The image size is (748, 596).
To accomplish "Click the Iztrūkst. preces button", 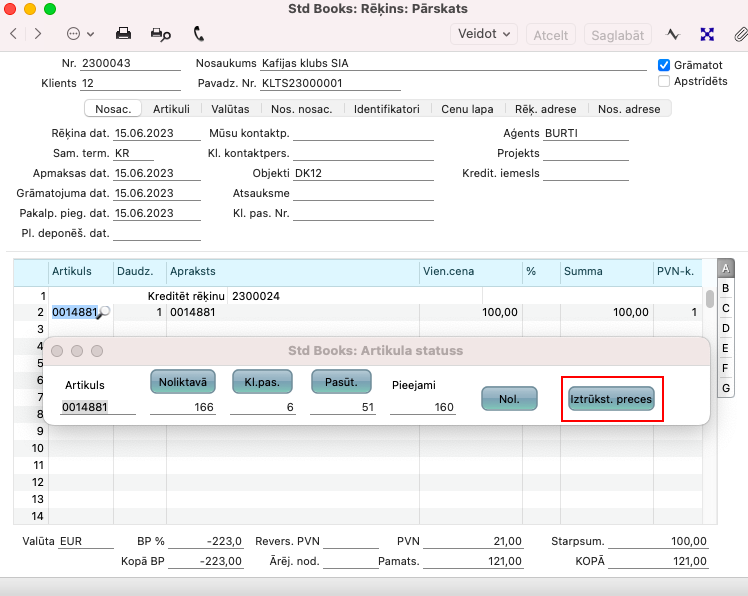I will [610, 399].
